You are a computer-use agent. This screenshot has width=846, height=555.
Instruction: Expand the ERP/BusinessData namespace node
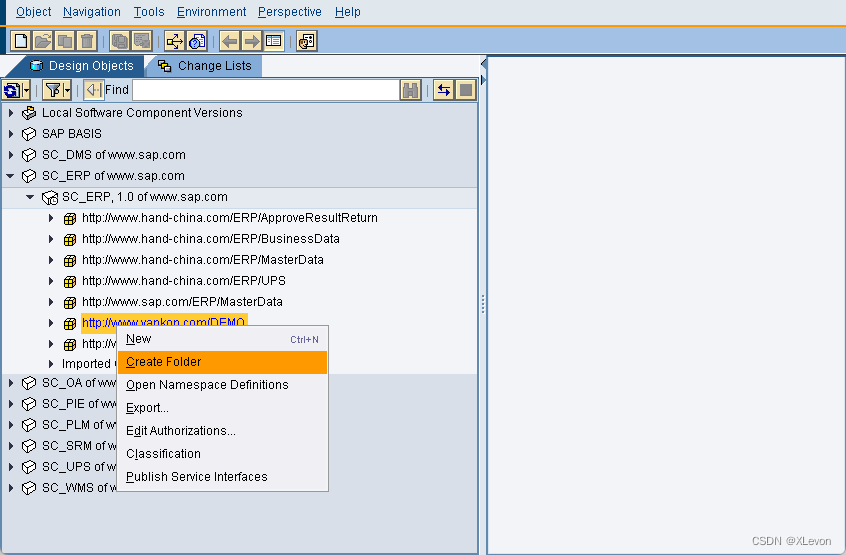pyautogui.click(x=51, y=239)
